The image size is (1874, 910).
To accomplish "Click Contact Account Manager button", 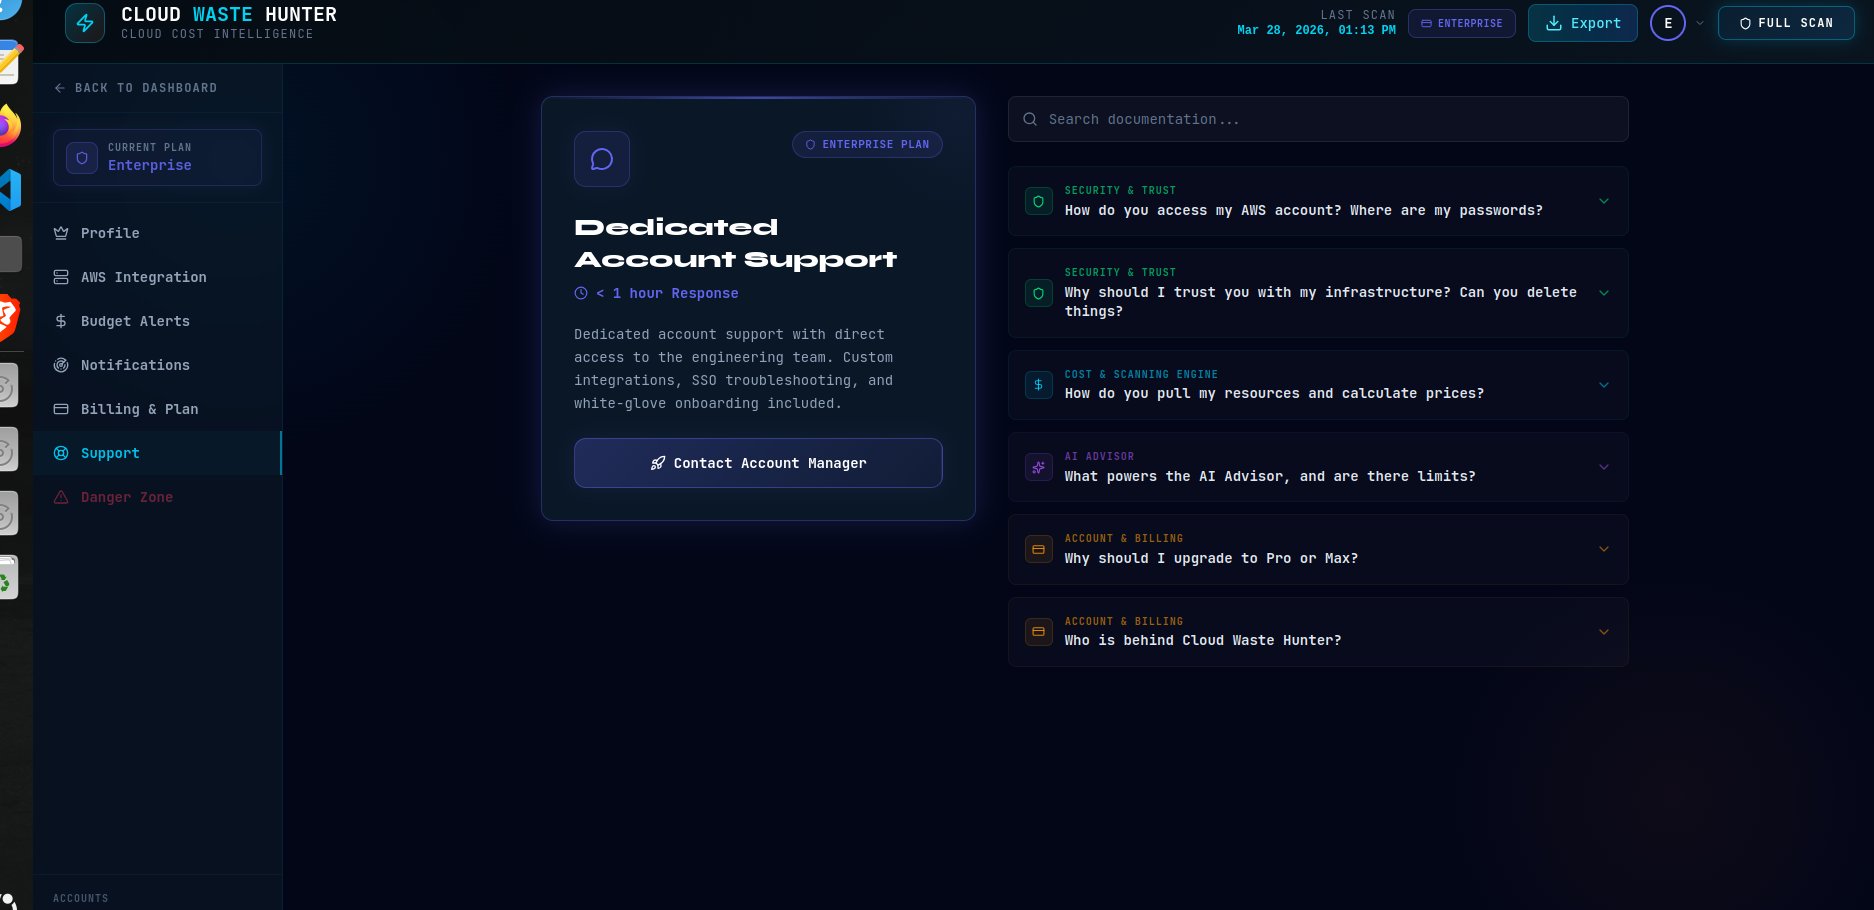I will coord(758,463).
